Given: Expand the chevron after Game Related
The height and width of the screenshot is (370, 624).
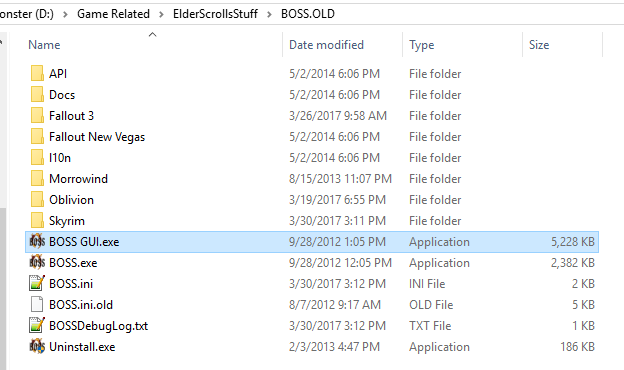Looking at the screenshot, I should (x=161, y=14).
